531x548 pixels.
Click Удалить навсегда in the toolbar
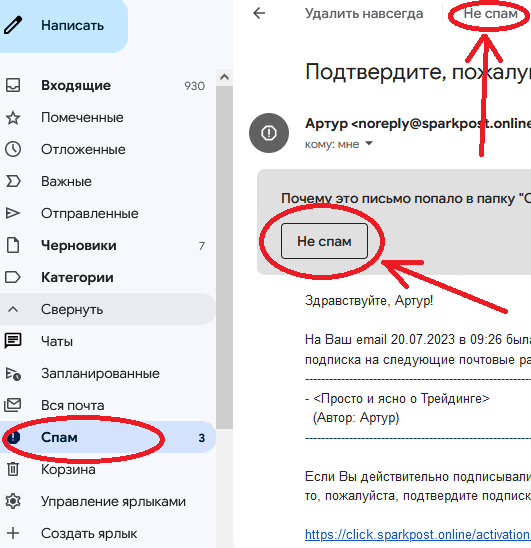pyautogui.click(x=364, y=14)
